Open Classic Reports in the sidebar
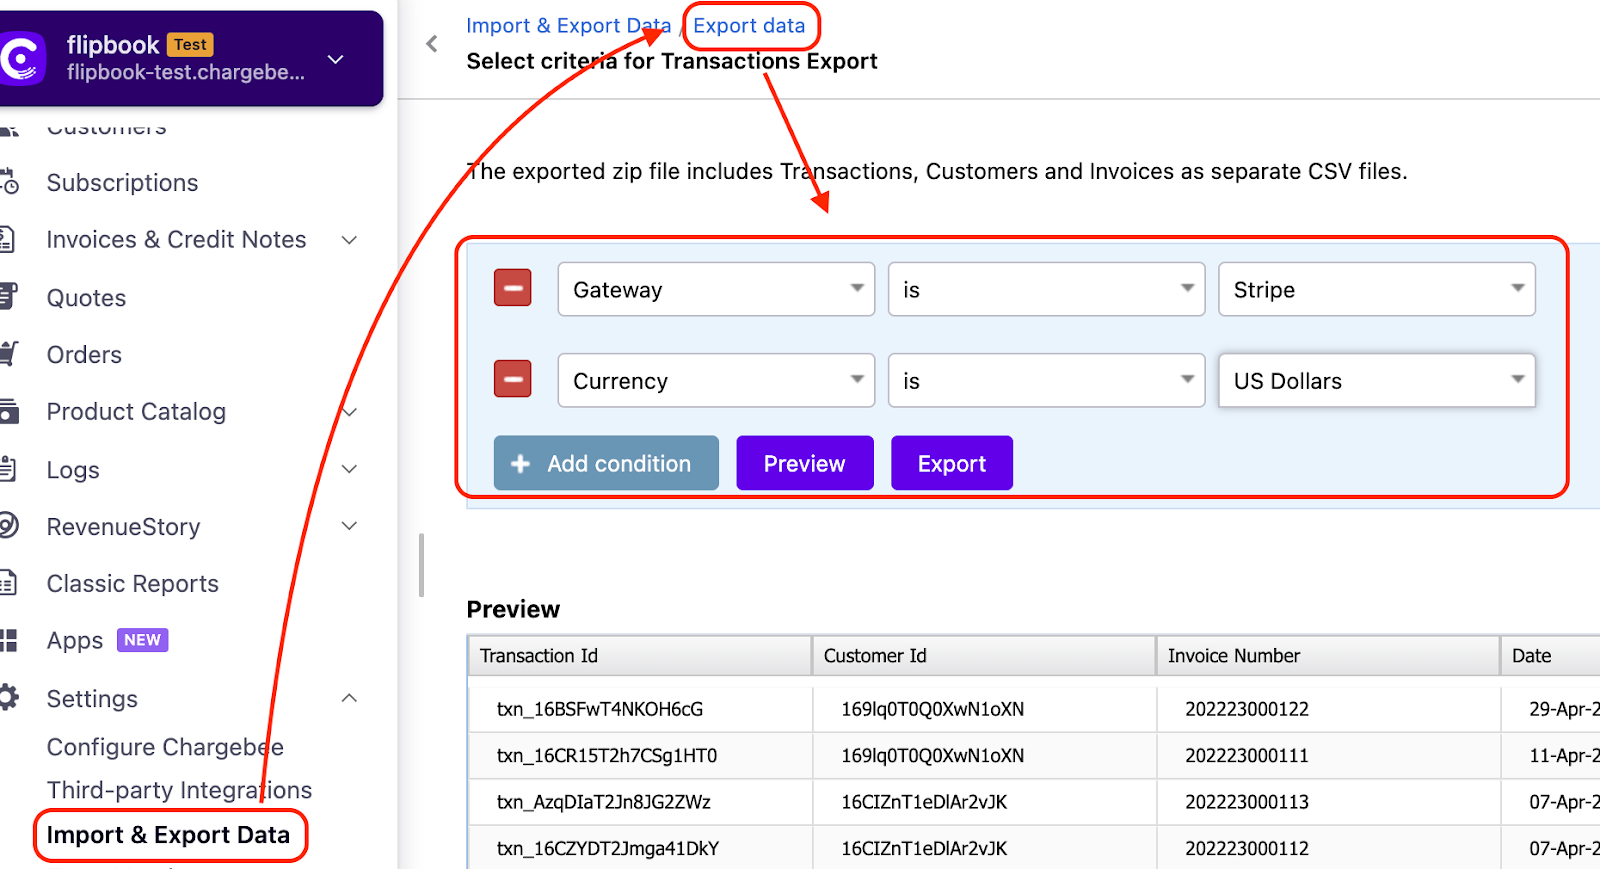The width and height of the screenshot is (1600, 869). pyautogui.click(x=132, y=584)
